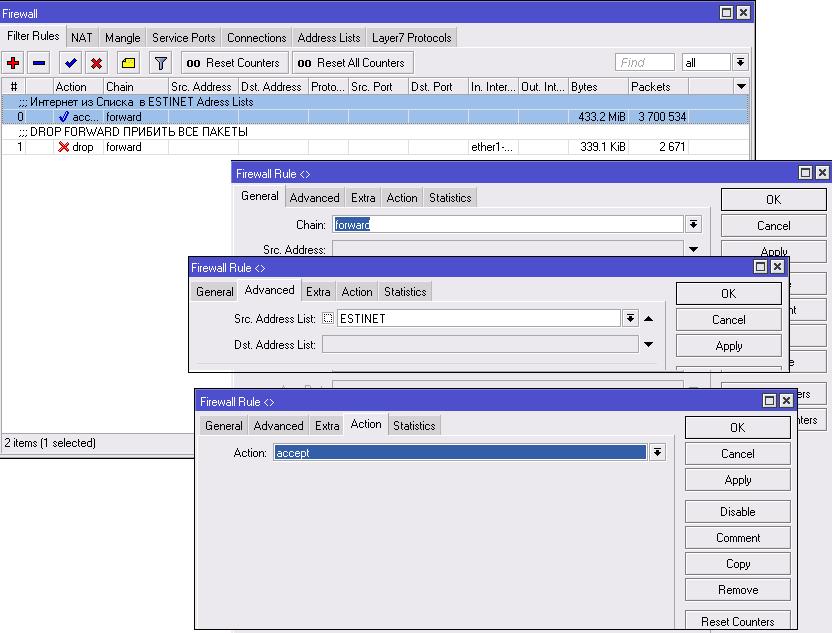Open the Connections tab
This screenshot has width=840, height=633.
click(x=257, y=38)
